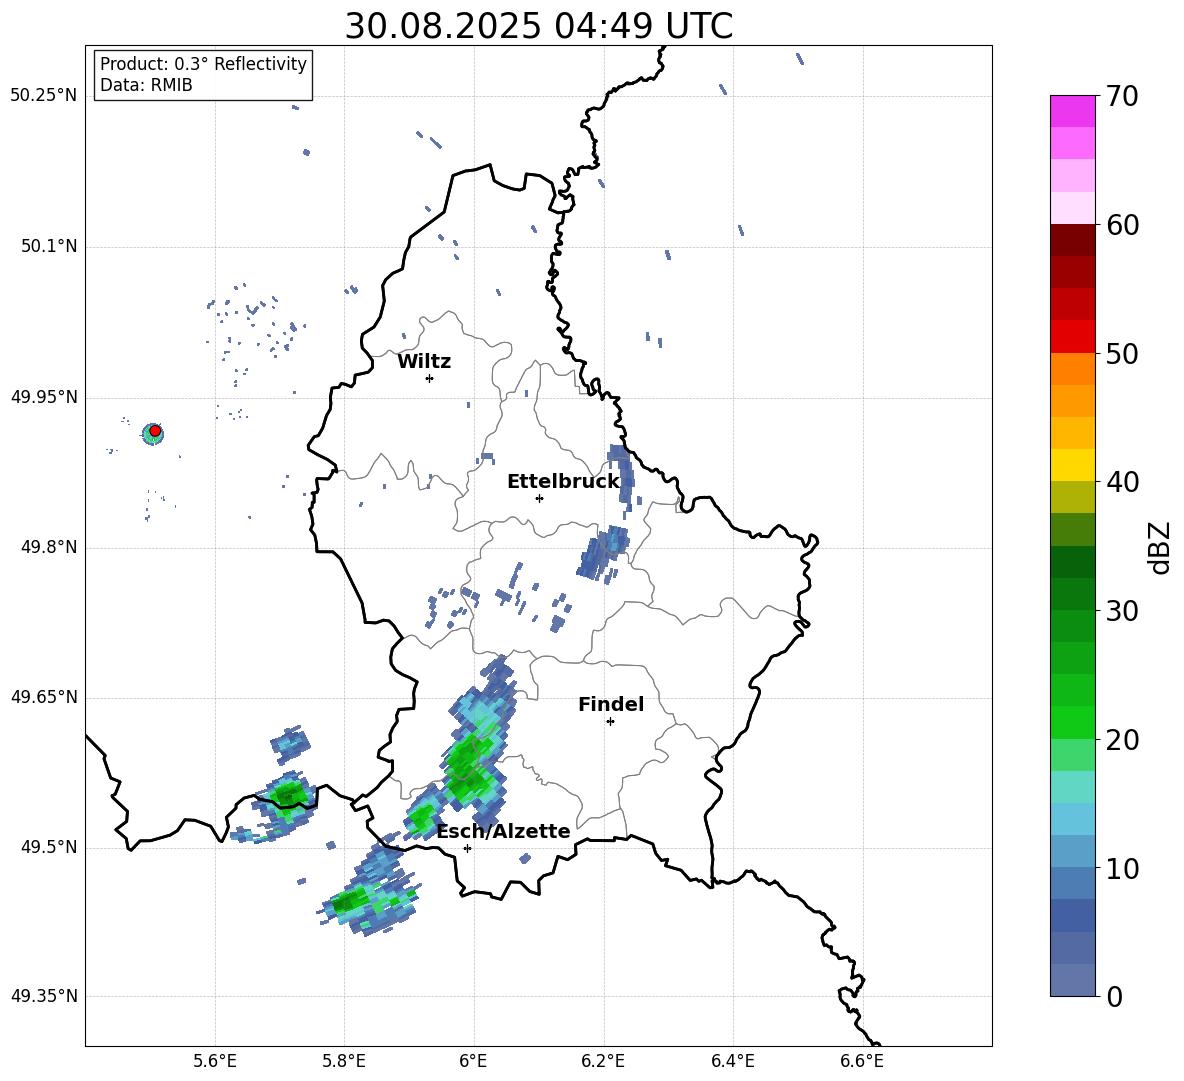Click the title "30.08.2025 04:49 UTC"
This screenshot has width=1184, height=1081.
[538, 26]
